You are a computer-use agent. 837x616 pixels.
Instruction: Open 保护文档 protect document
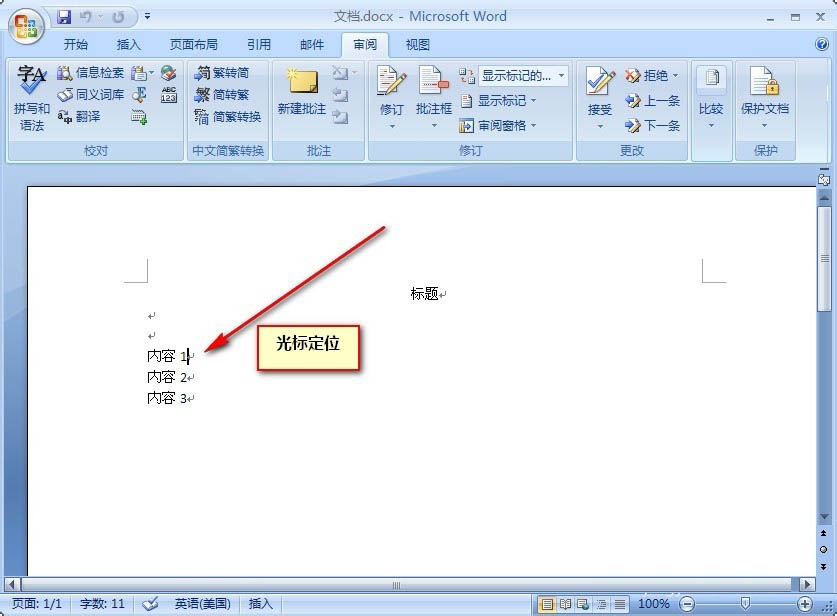pyautogui.click(x=764, y=96)
